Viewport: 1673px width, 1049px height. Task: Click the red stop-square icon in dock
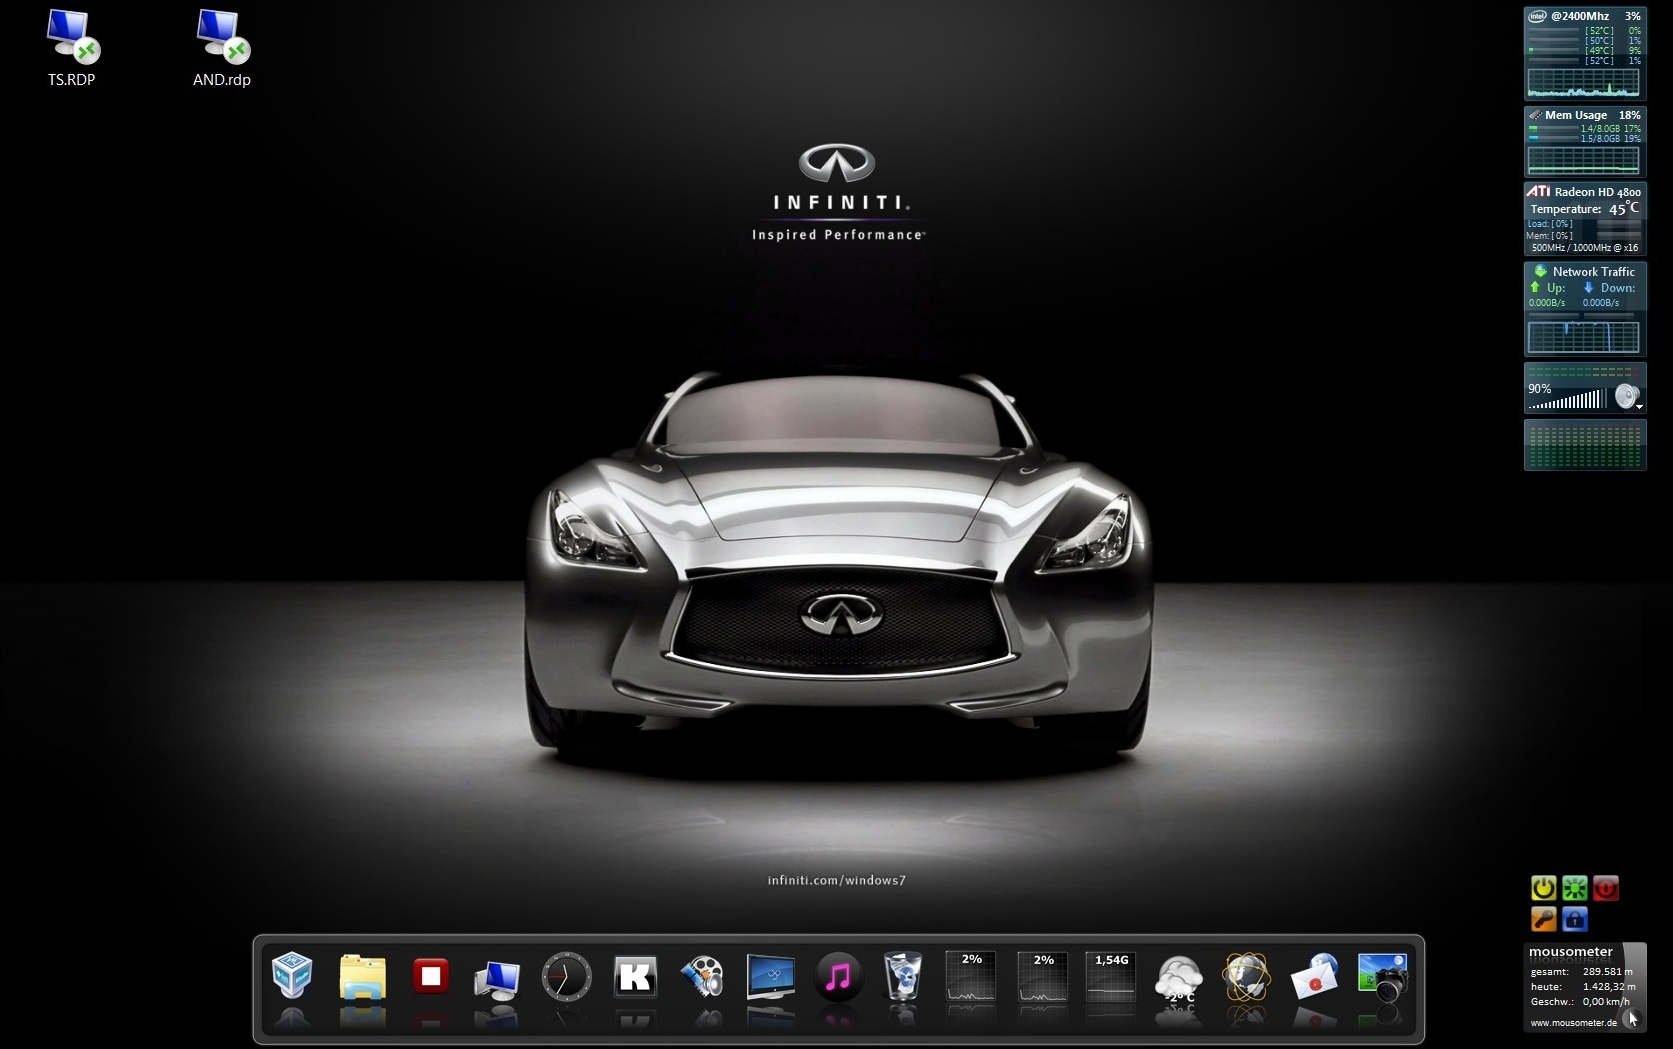coord(431,976)
